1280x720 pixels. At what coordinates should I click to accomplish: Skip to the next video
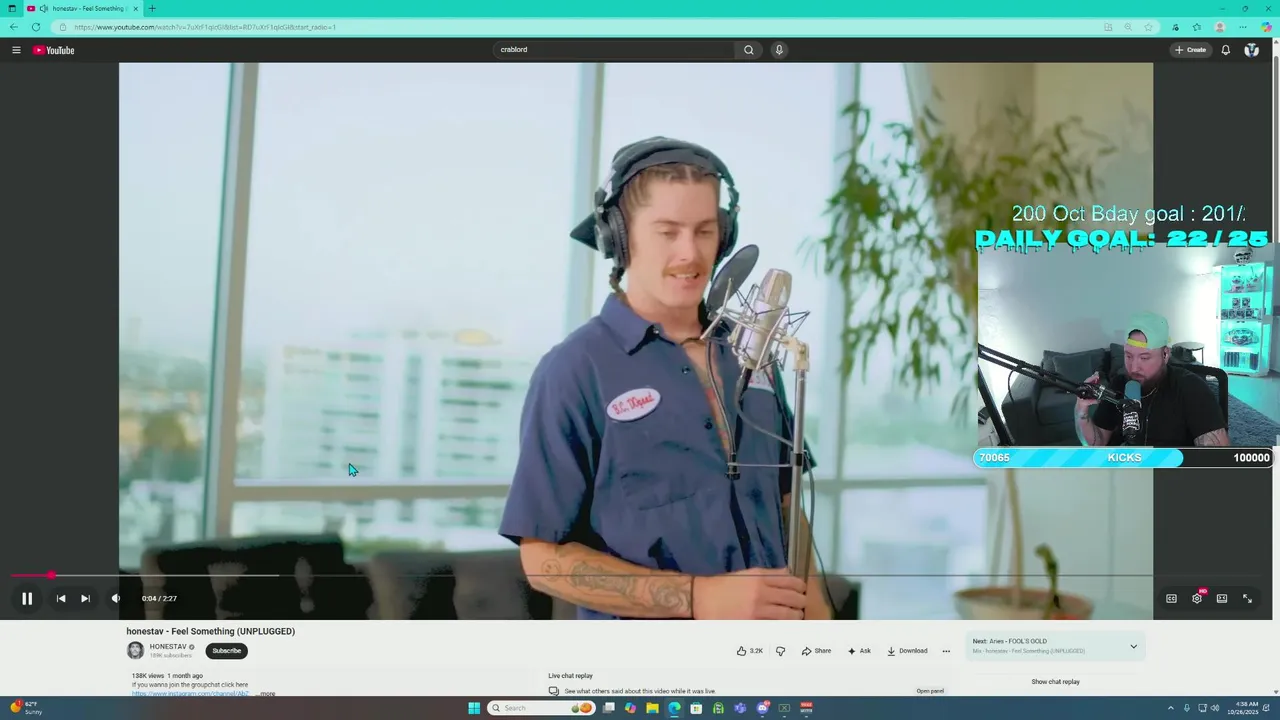tap(85, 598)
